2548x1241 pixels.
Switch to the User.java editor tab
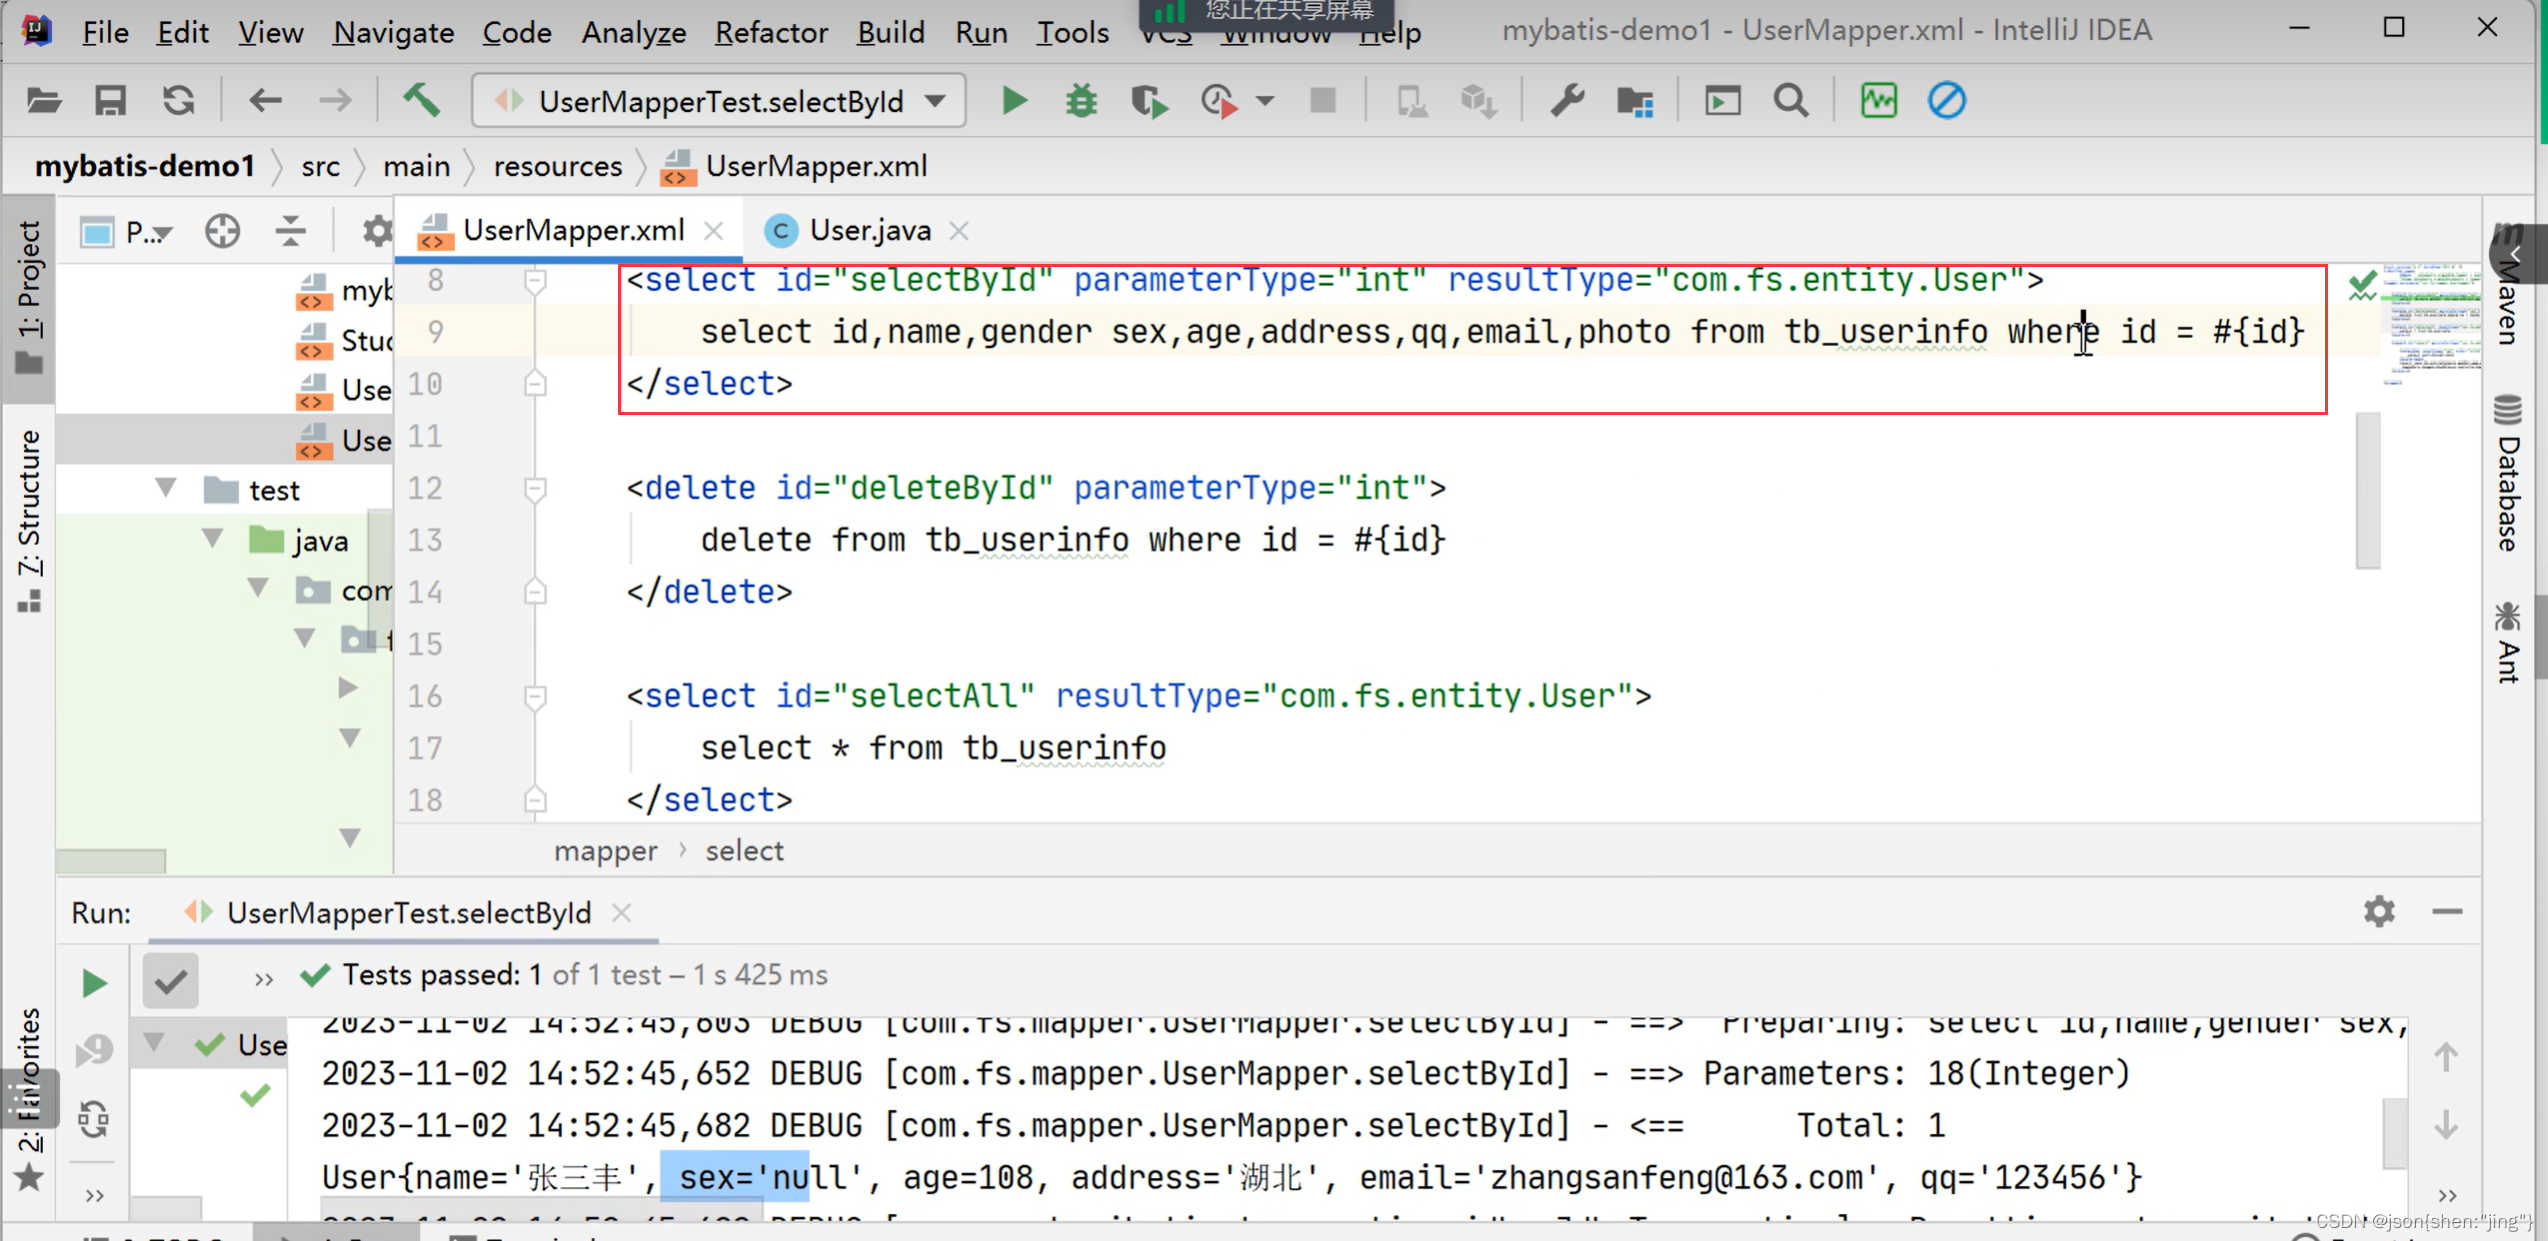click(x=868, y=231)
